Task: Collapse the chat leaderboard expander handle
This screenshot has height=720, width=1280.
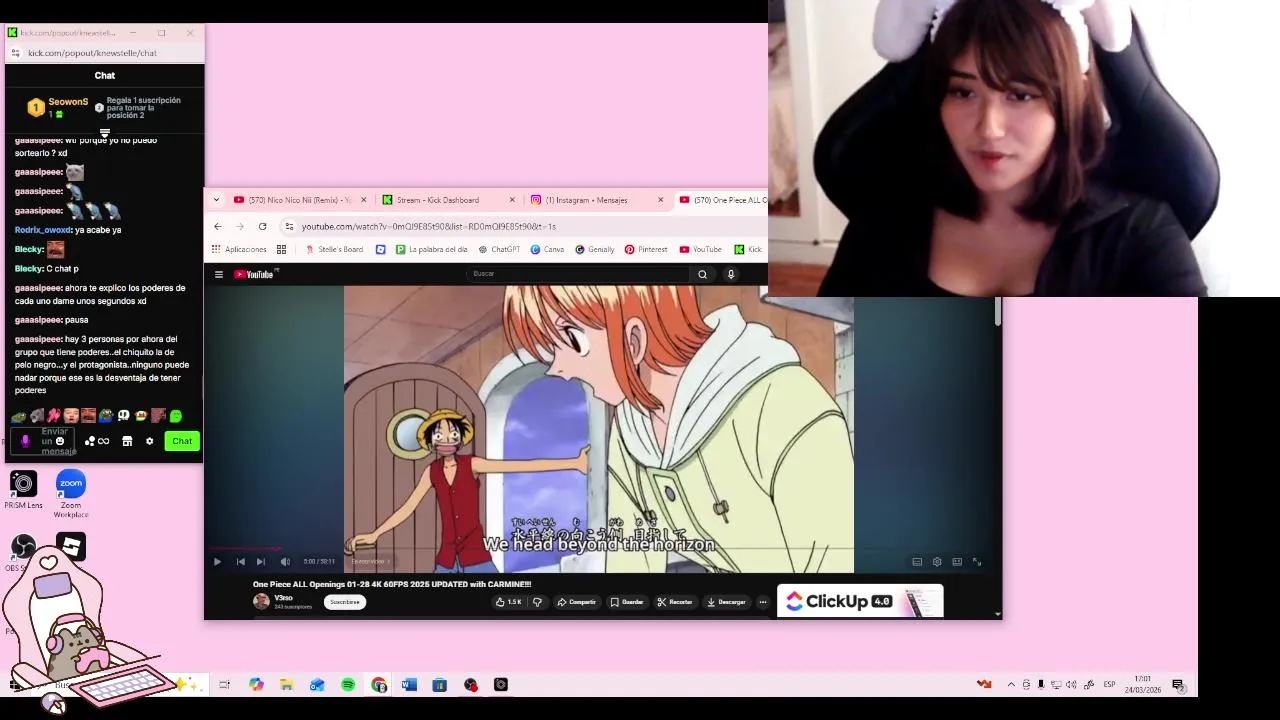Action: pos(105,132)
